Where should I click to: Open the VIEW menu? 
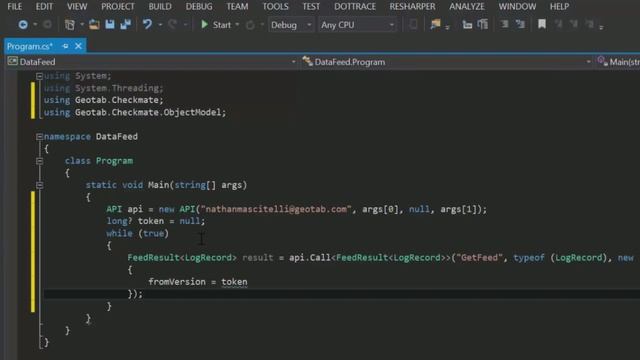pos(77,7)
